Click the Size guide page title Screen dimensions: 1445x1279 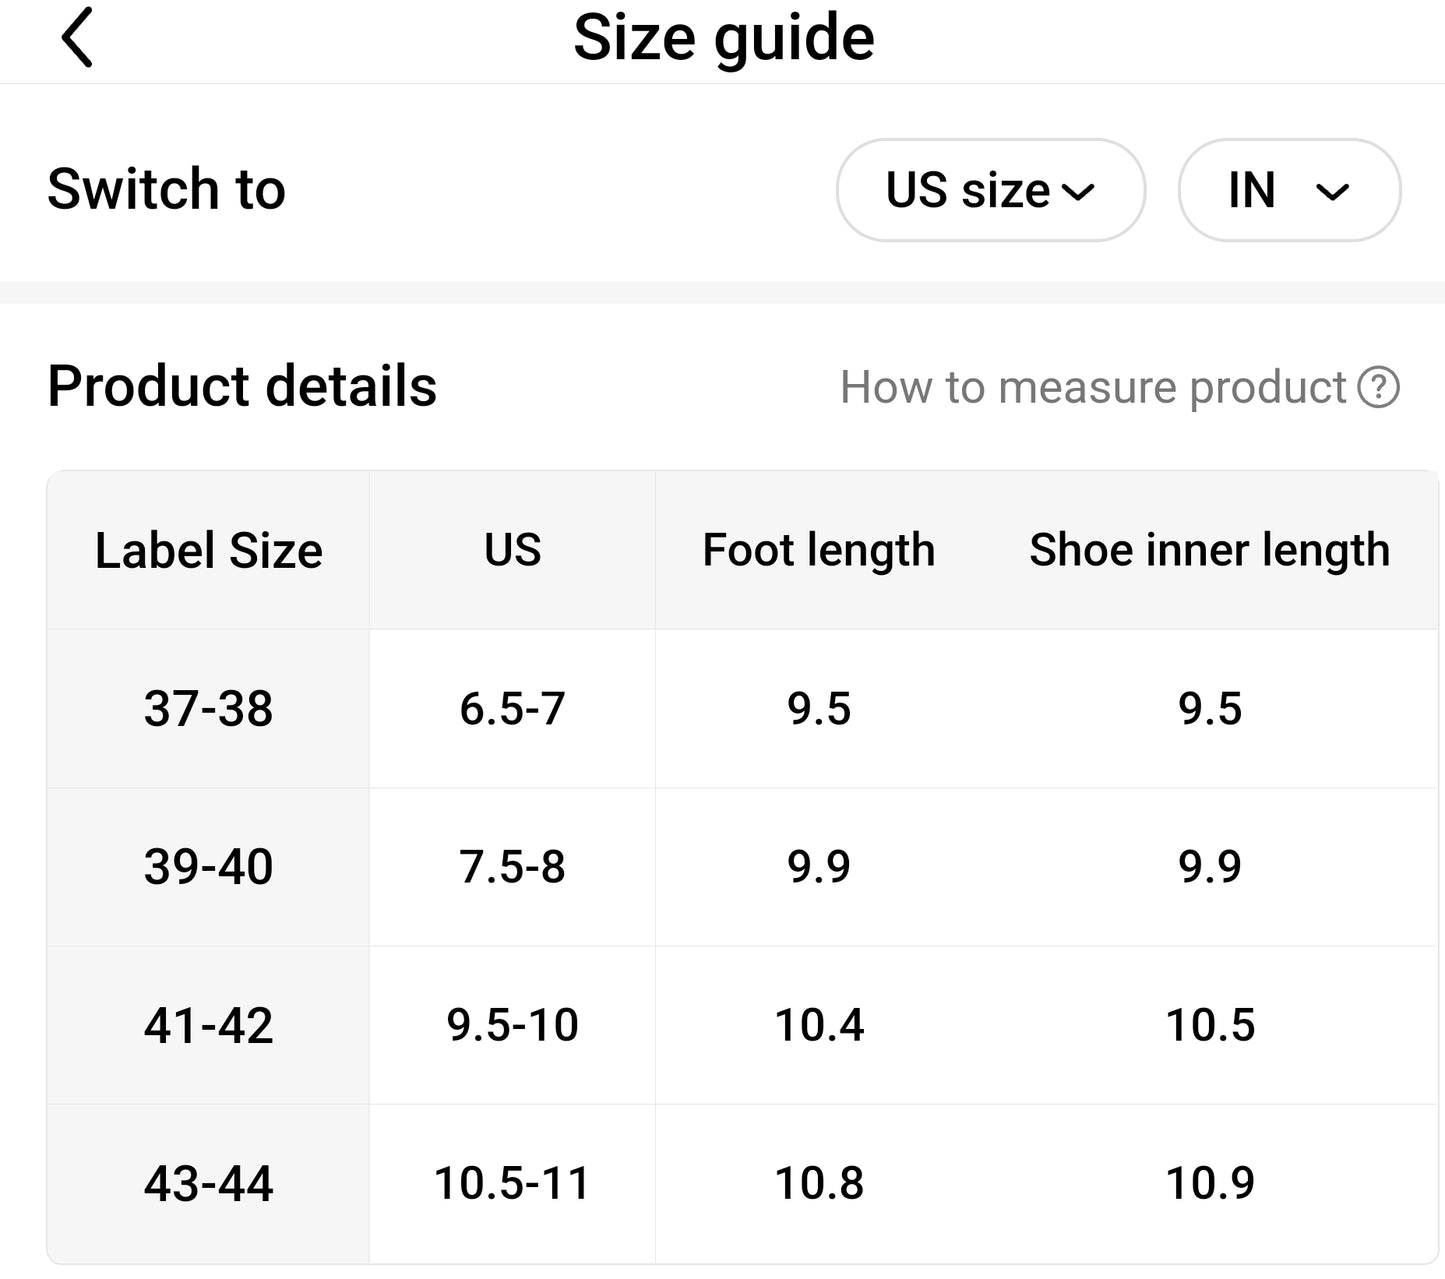tap(724, 39)
